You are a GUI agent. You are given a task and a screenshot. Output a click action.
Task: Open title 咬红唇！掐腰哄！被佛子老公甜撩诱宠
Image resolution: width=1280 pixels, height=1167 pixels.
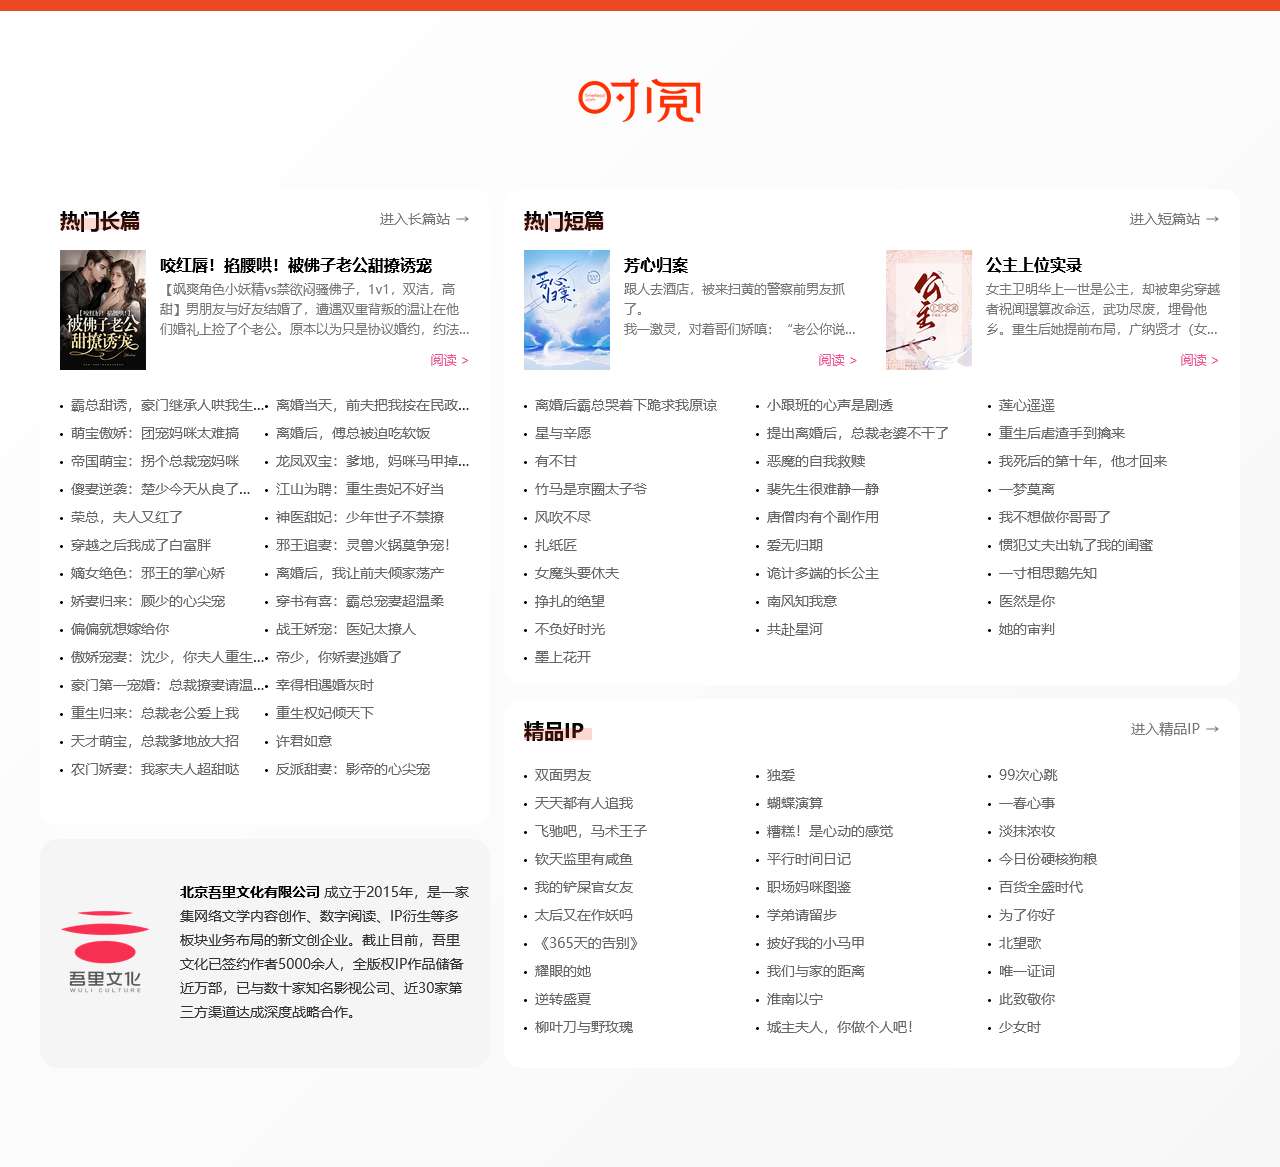296,265
